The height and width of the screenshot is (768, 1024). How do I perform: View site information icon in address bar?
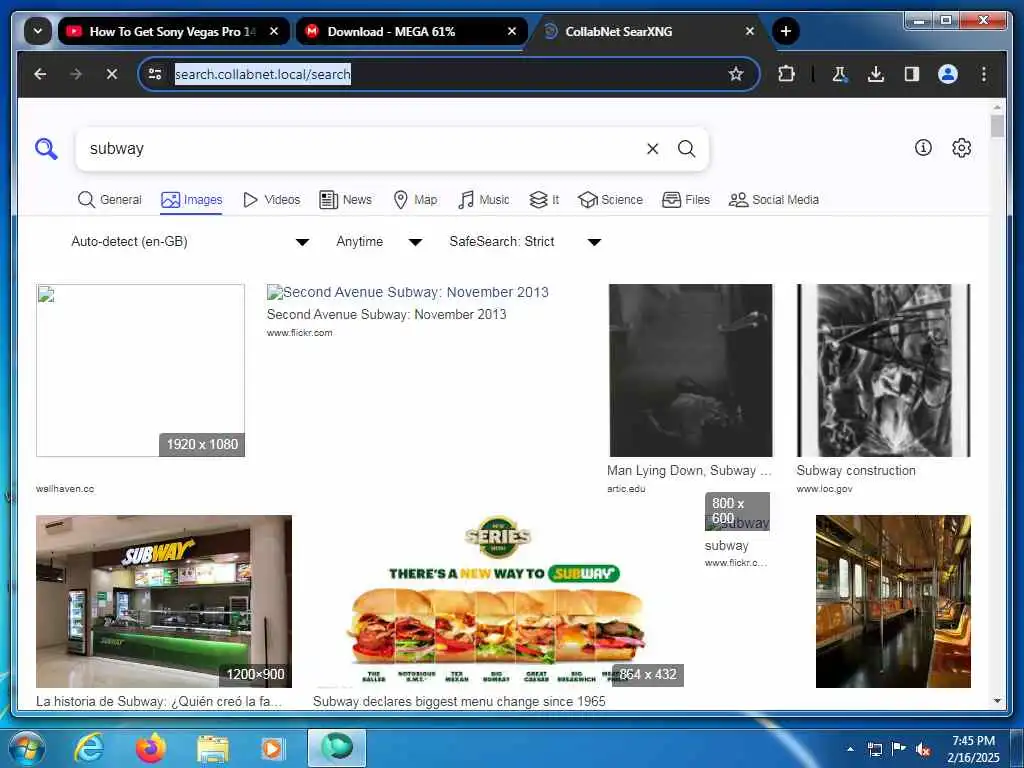click(155, 74)
